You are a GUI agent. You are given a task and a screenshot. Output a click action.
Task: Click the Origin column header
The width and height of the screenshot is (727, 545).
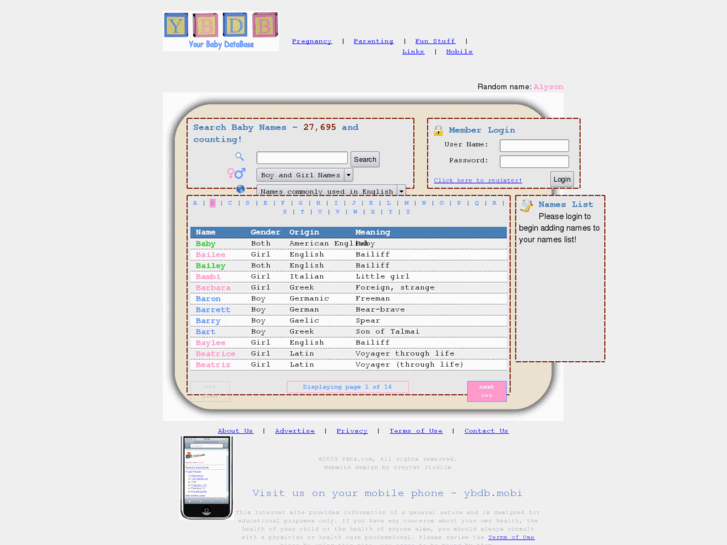click(x=304, y=232)
